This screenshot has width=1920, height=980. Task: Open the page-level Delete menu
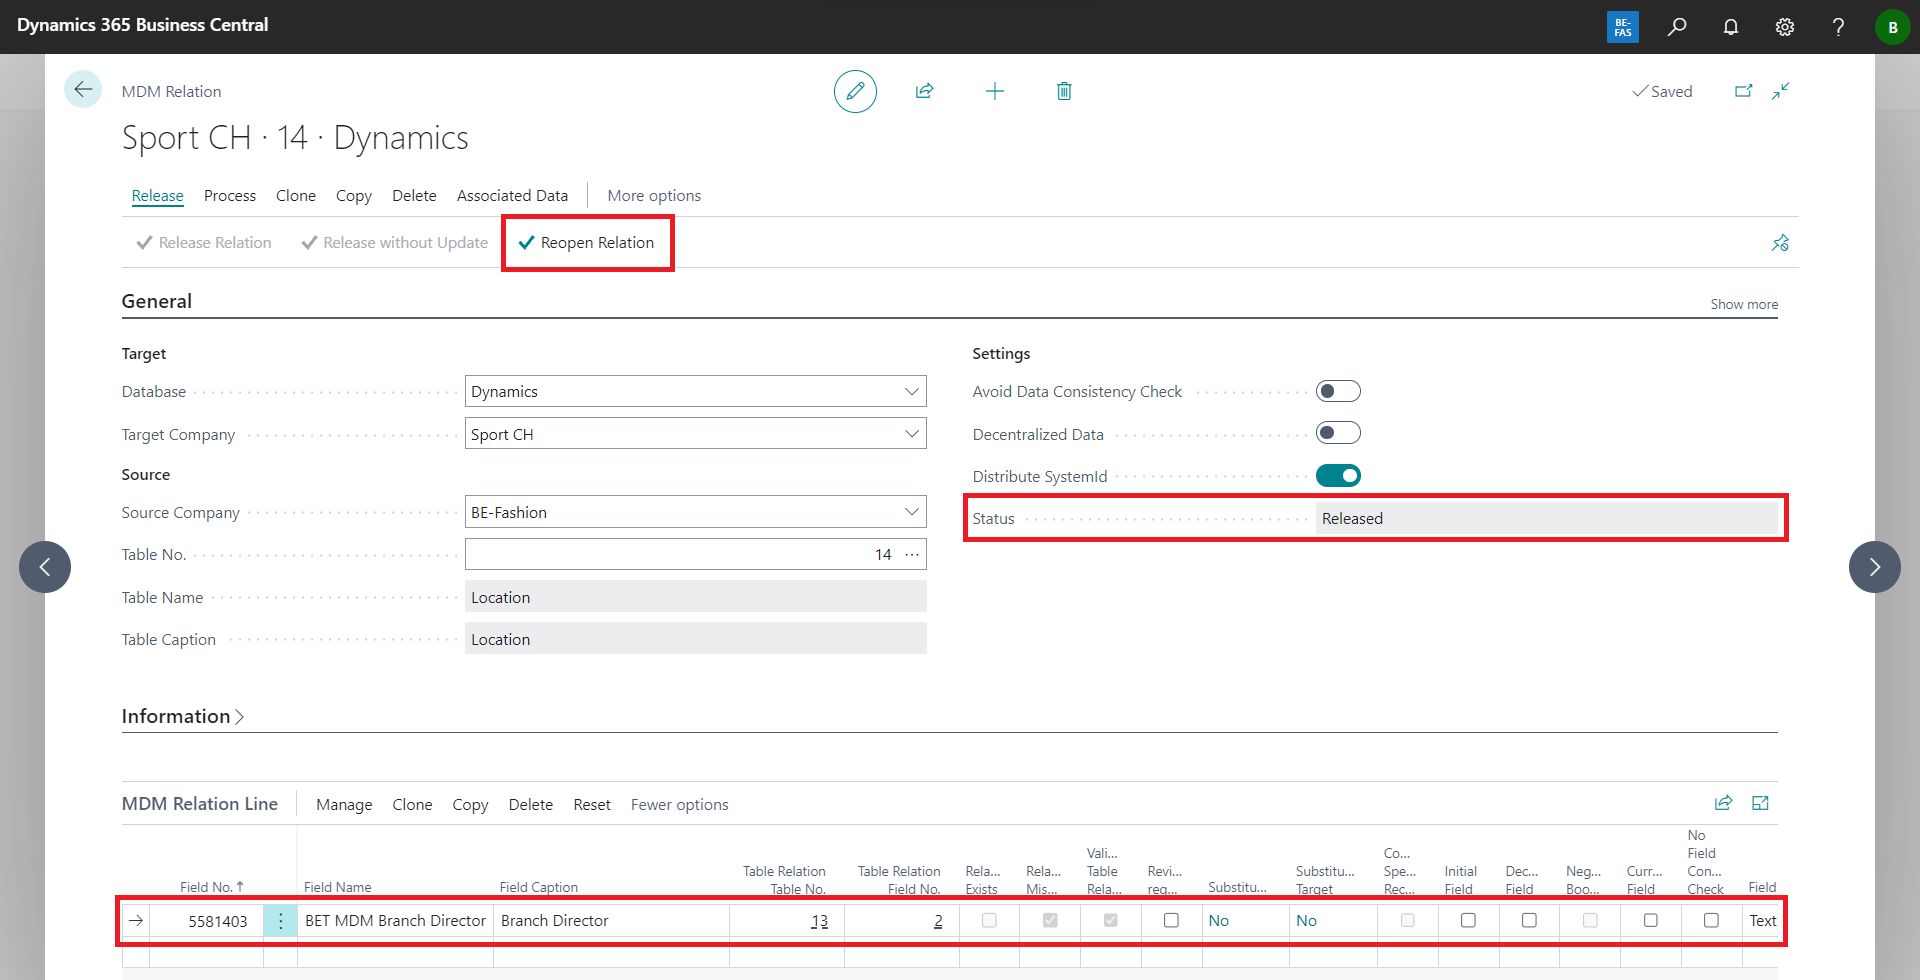[x=414, y=196]
